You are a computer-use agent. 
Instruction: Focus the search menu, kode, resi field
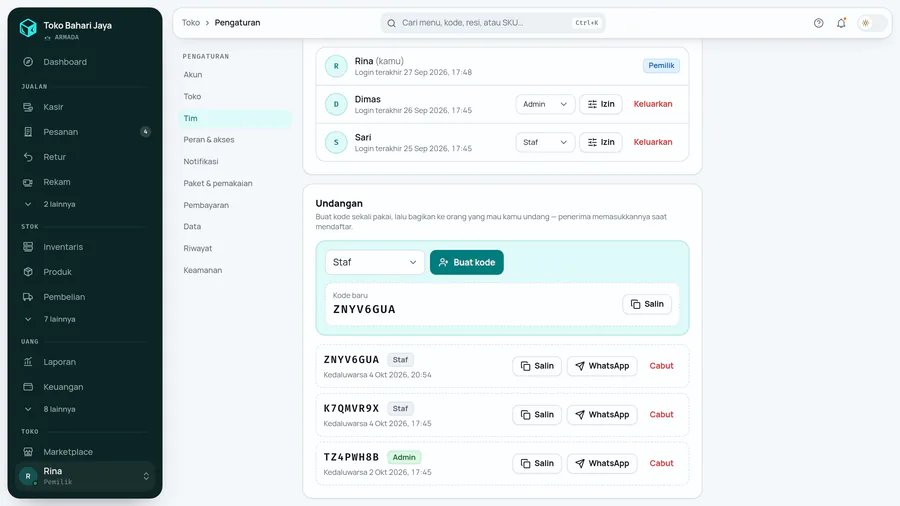coord(492,23)
